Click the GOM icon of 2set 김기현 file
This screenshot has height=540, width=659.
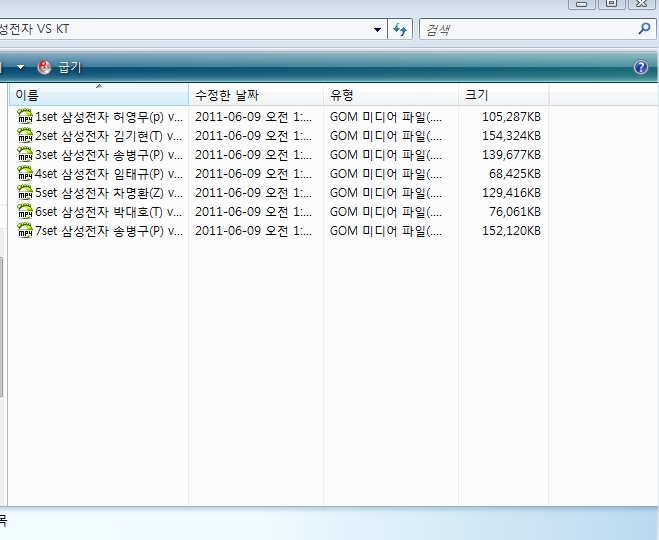25,135
